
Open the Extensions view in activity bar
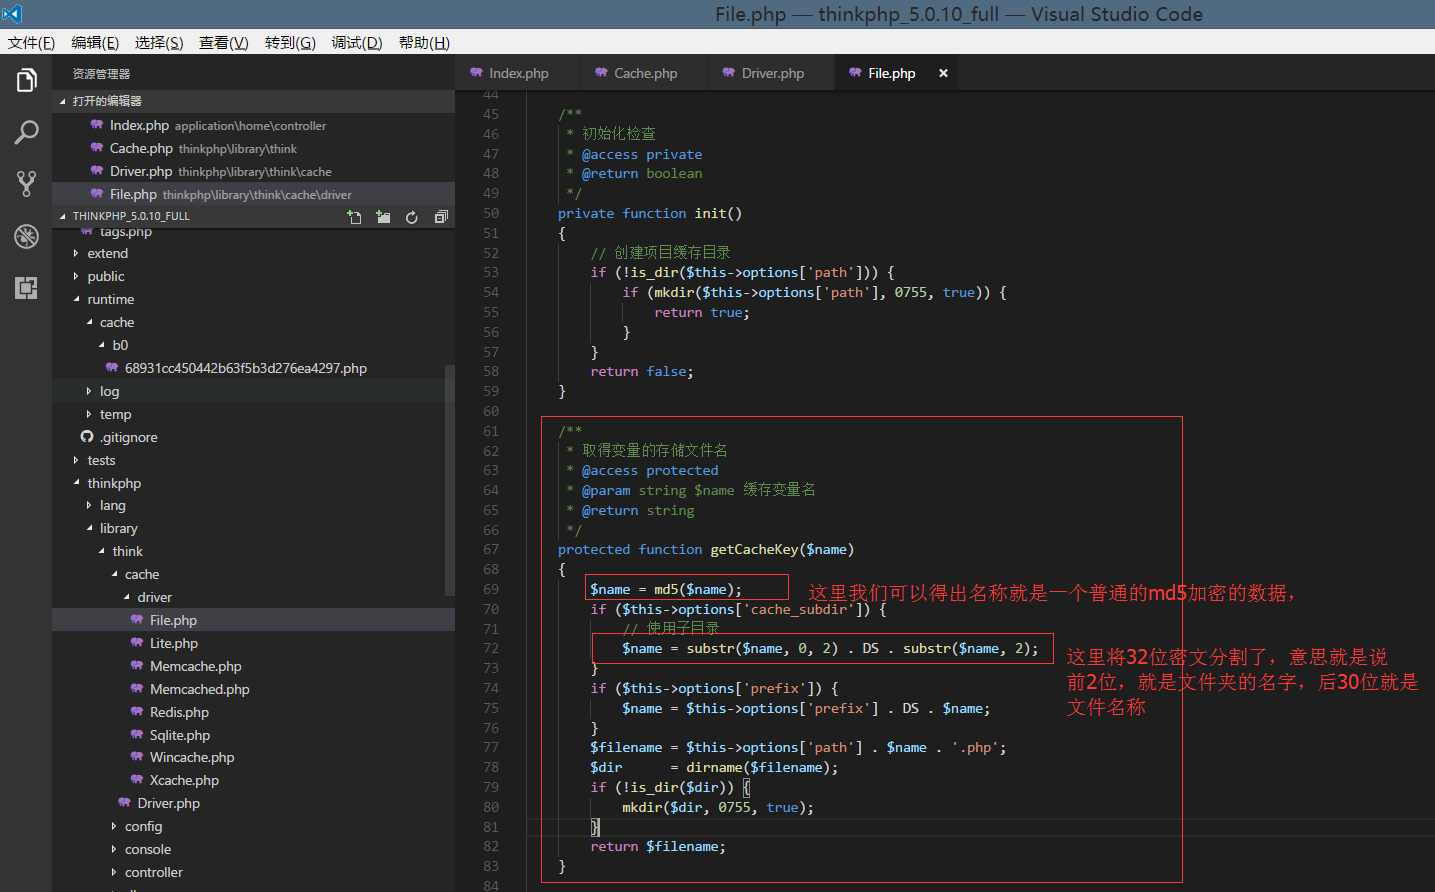(x=26, y=288)
